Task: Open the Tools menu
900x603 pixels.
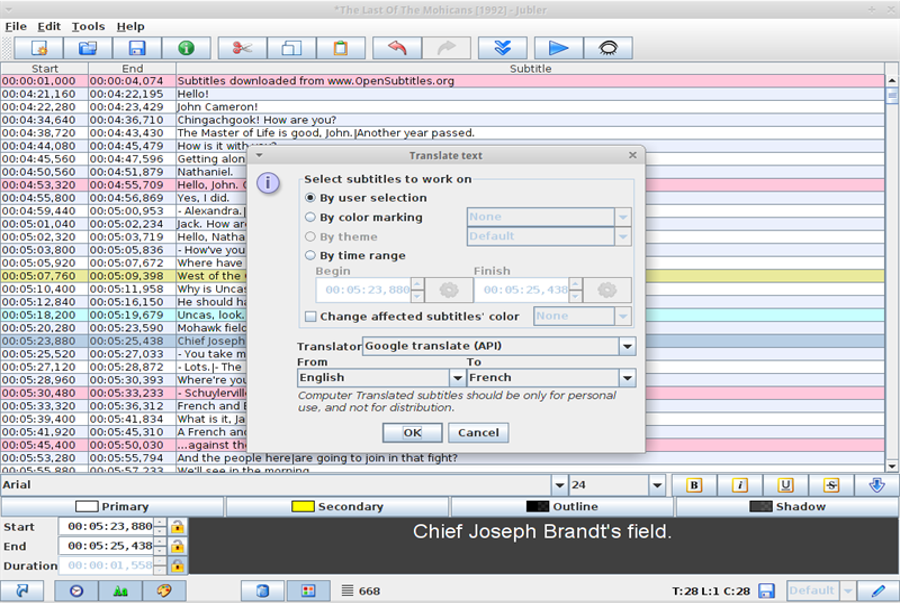Action: (x=88, y=26)
